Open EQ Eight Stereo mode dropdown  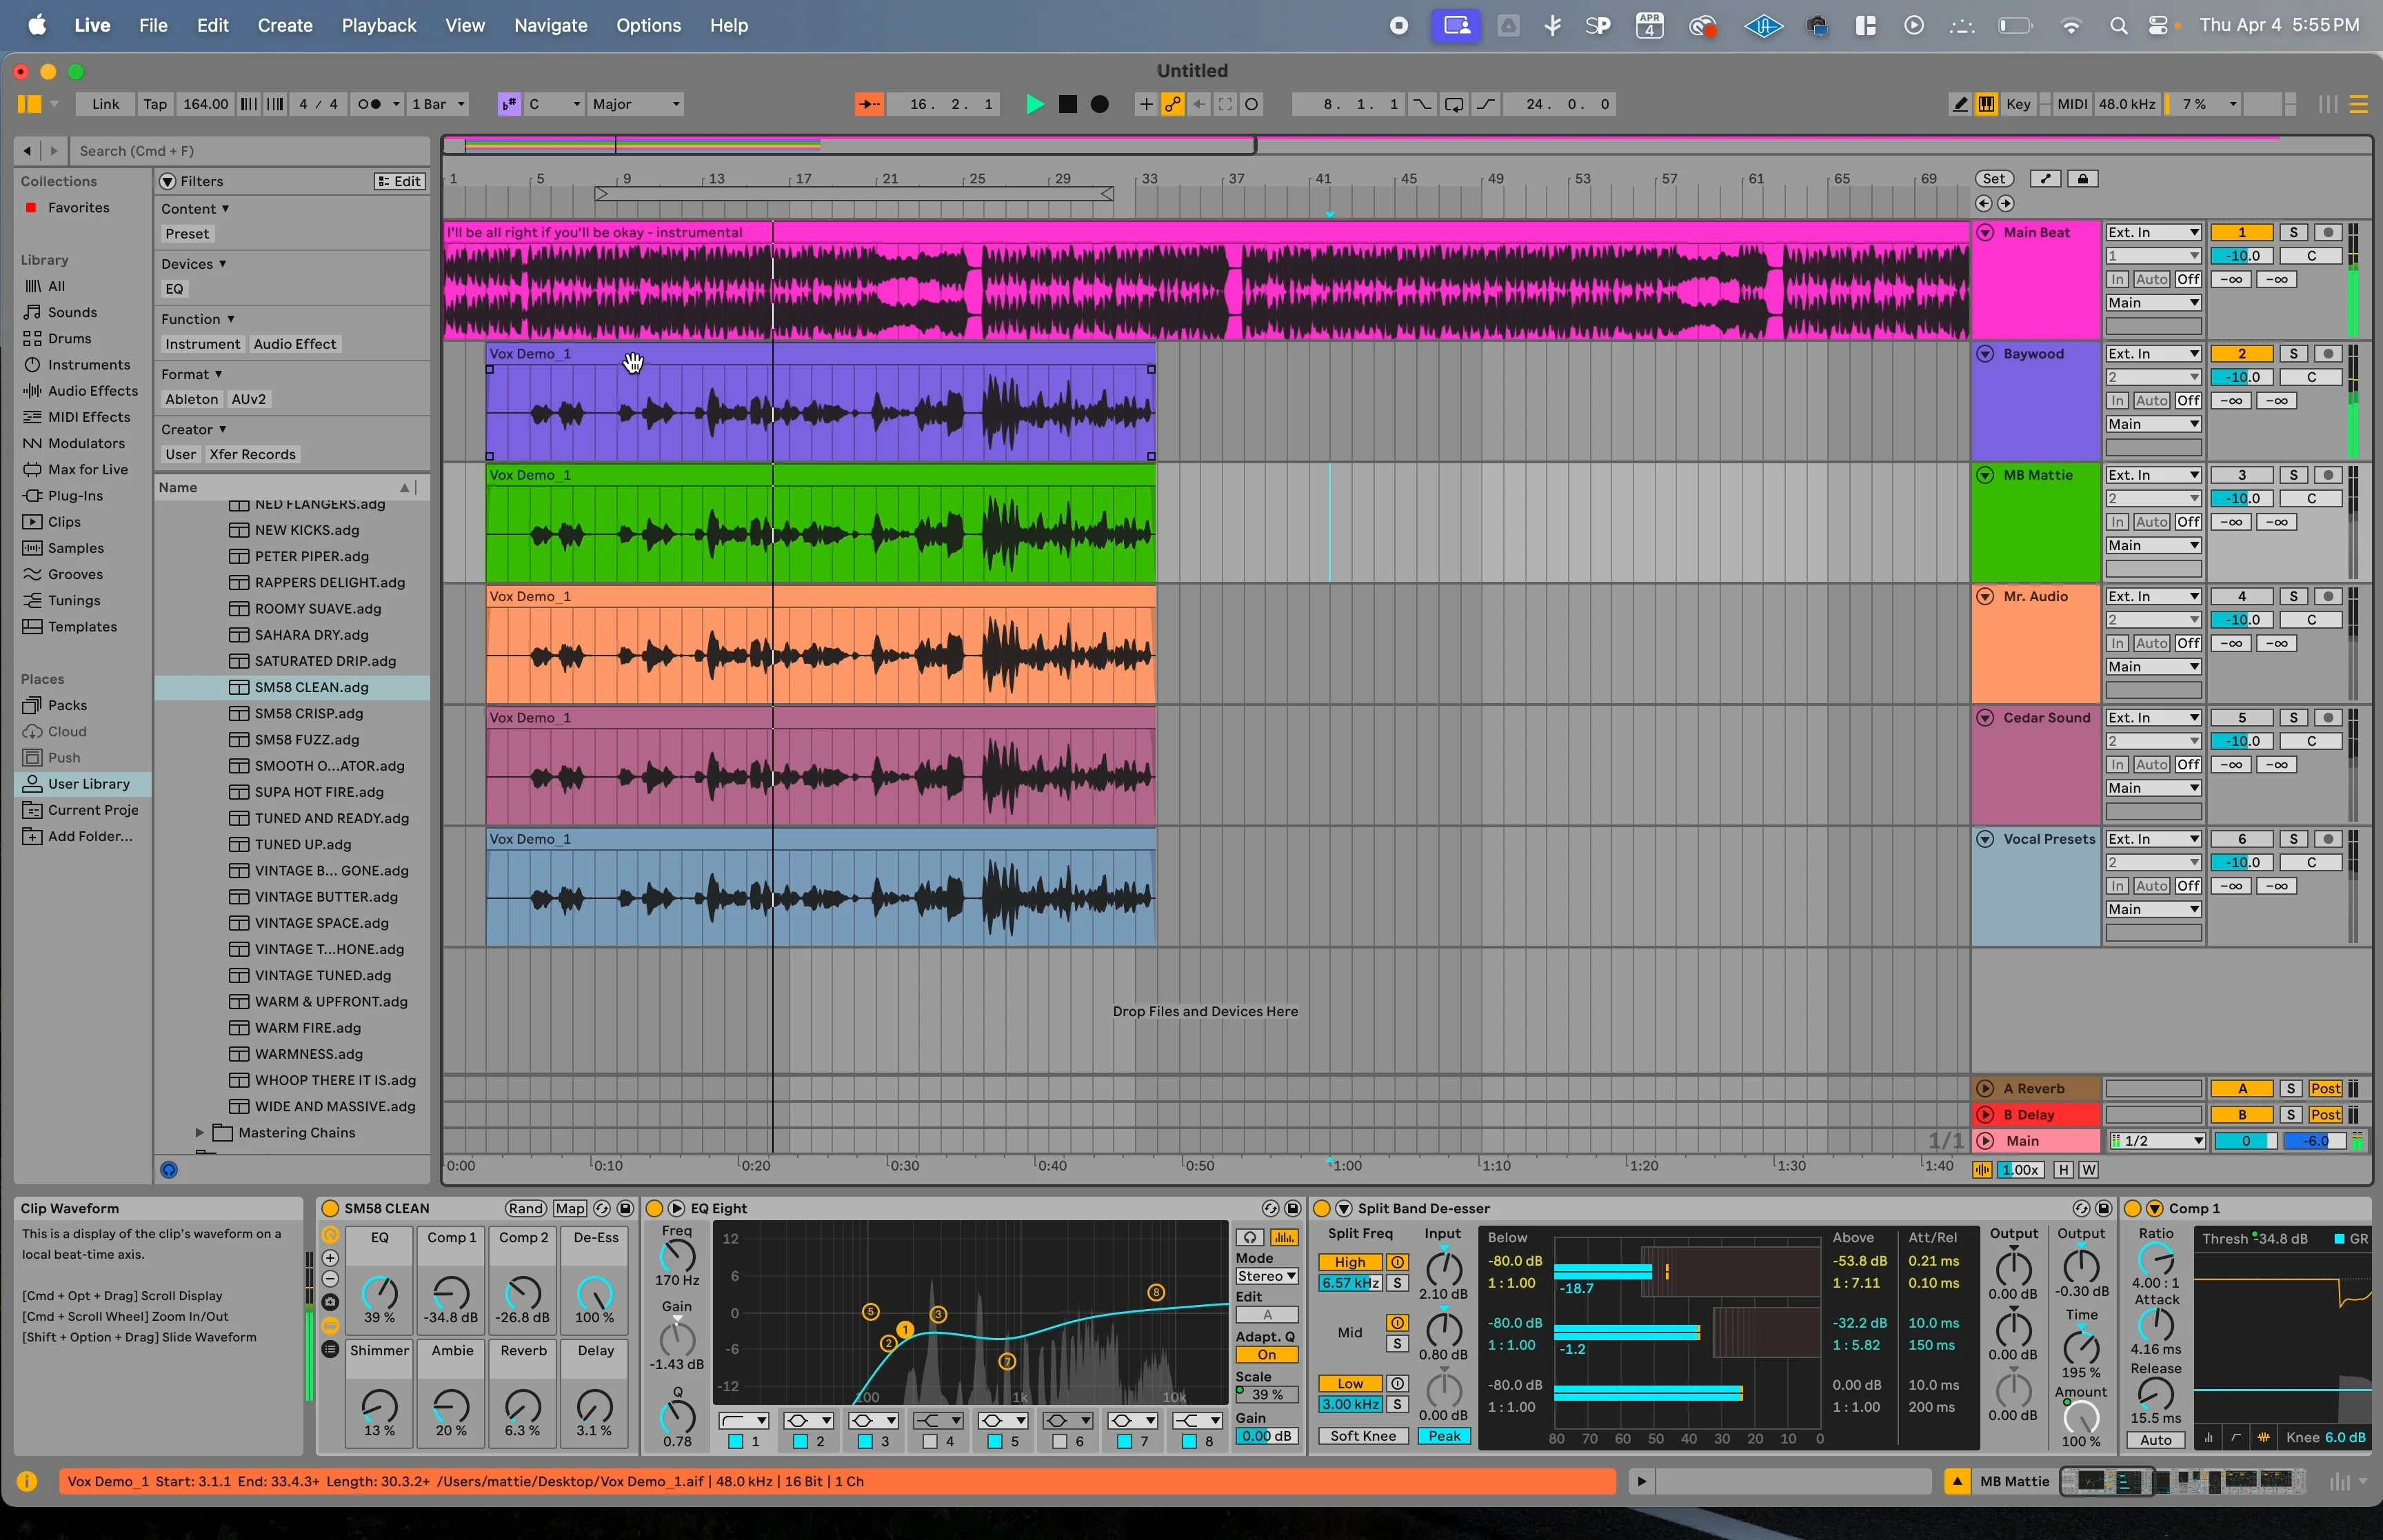coord(1266,1277)
